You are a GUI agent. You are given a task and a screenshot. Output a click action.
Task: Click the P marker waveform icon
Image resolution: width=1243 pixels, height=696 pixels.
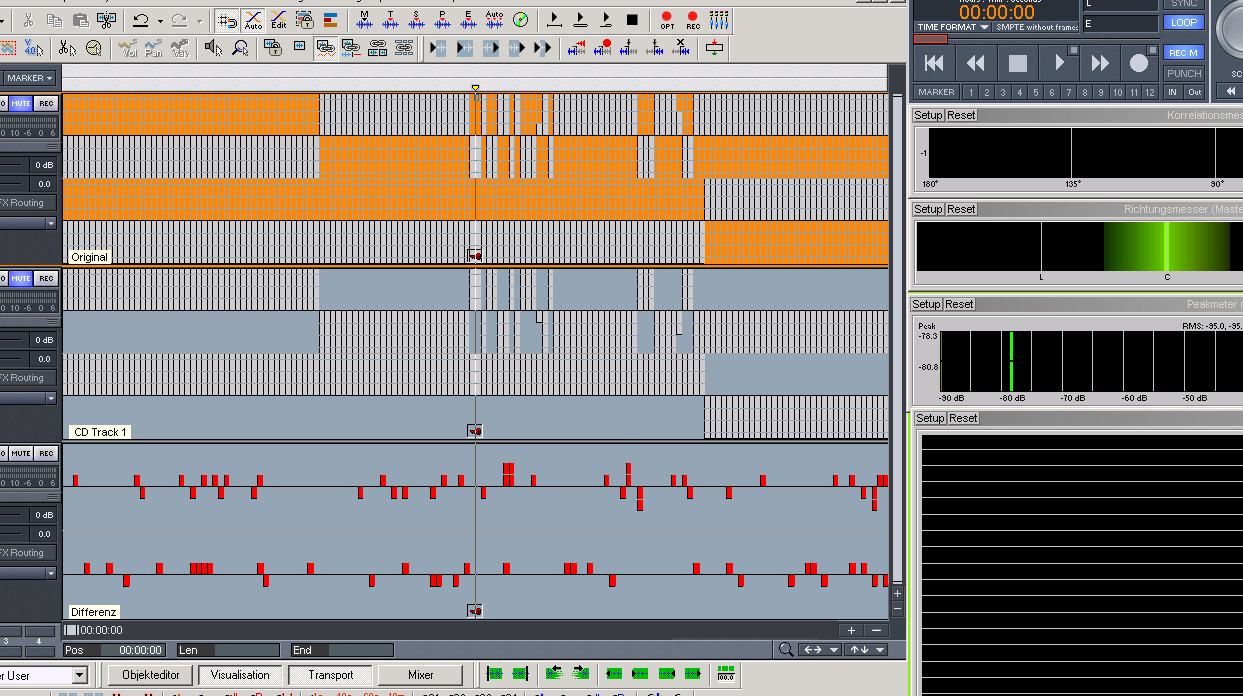442,20
